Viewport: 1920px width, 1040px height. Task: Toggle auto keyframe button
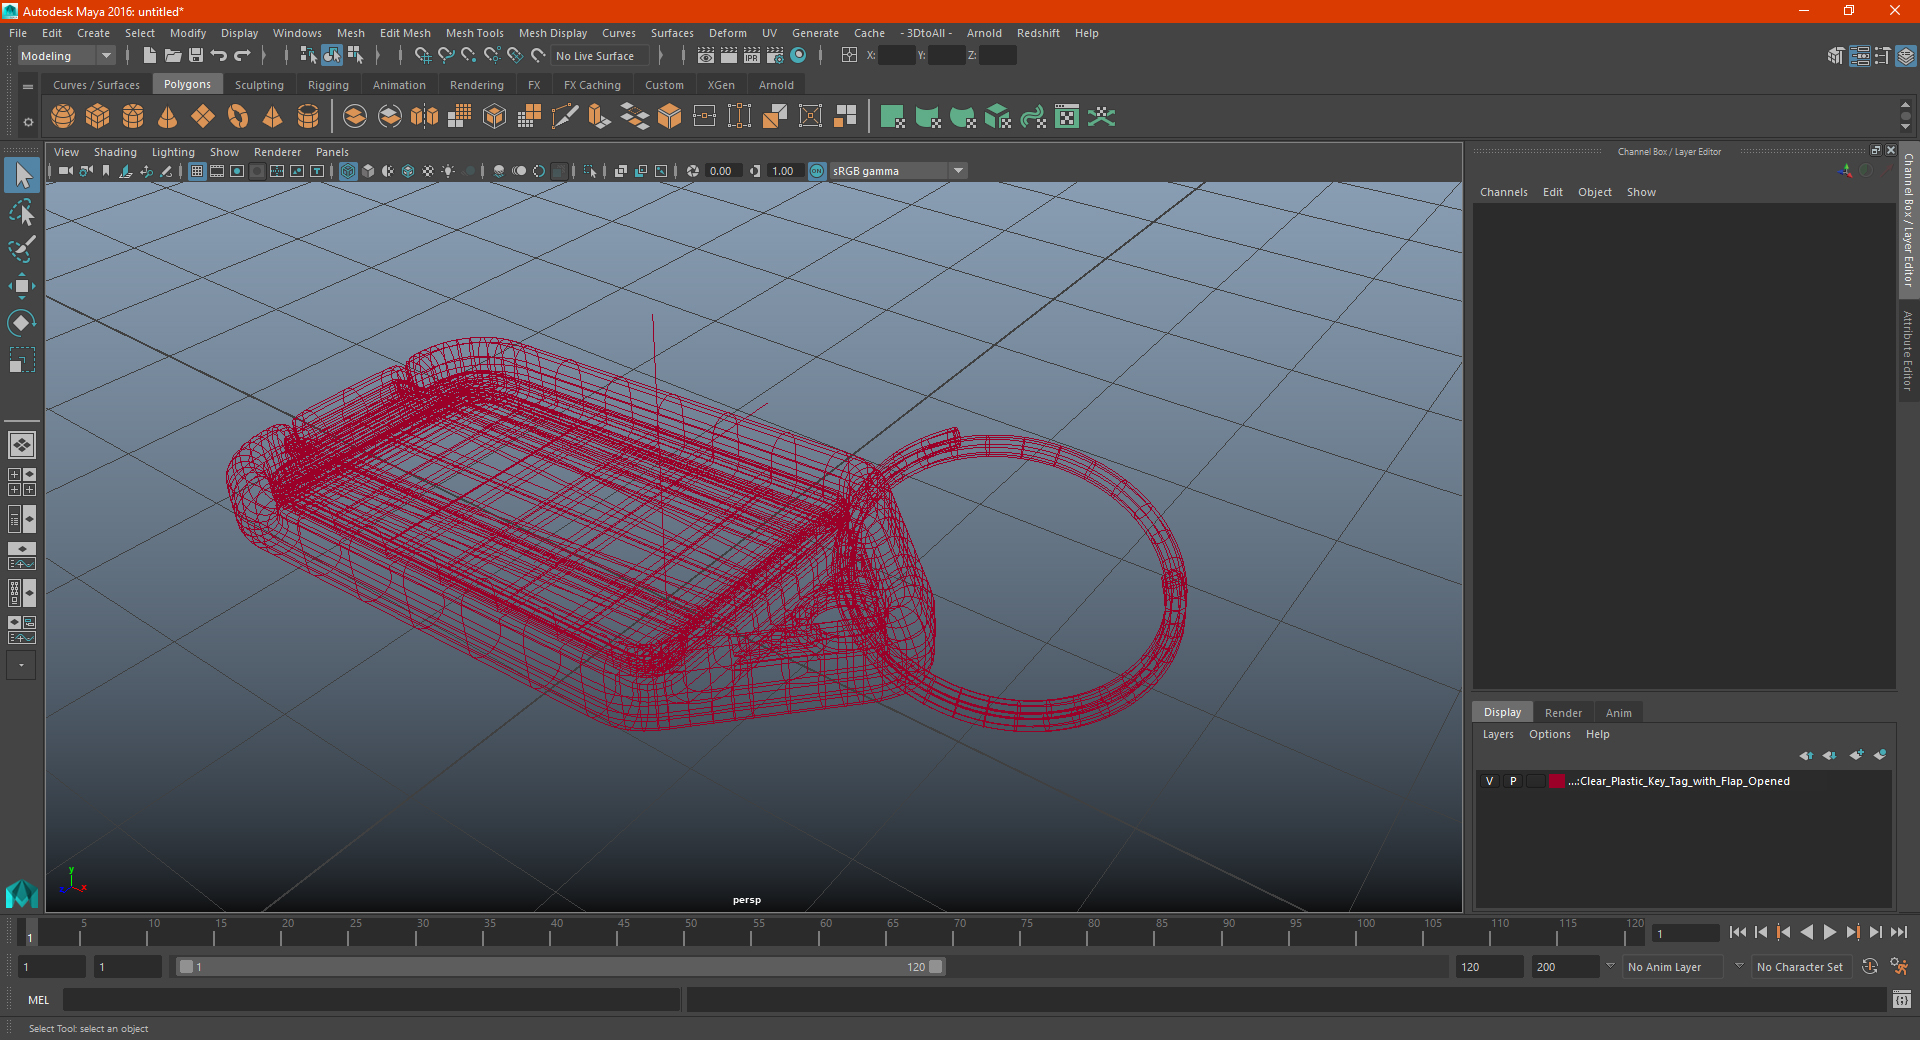pyautogui.click(x=1869, y=967)
